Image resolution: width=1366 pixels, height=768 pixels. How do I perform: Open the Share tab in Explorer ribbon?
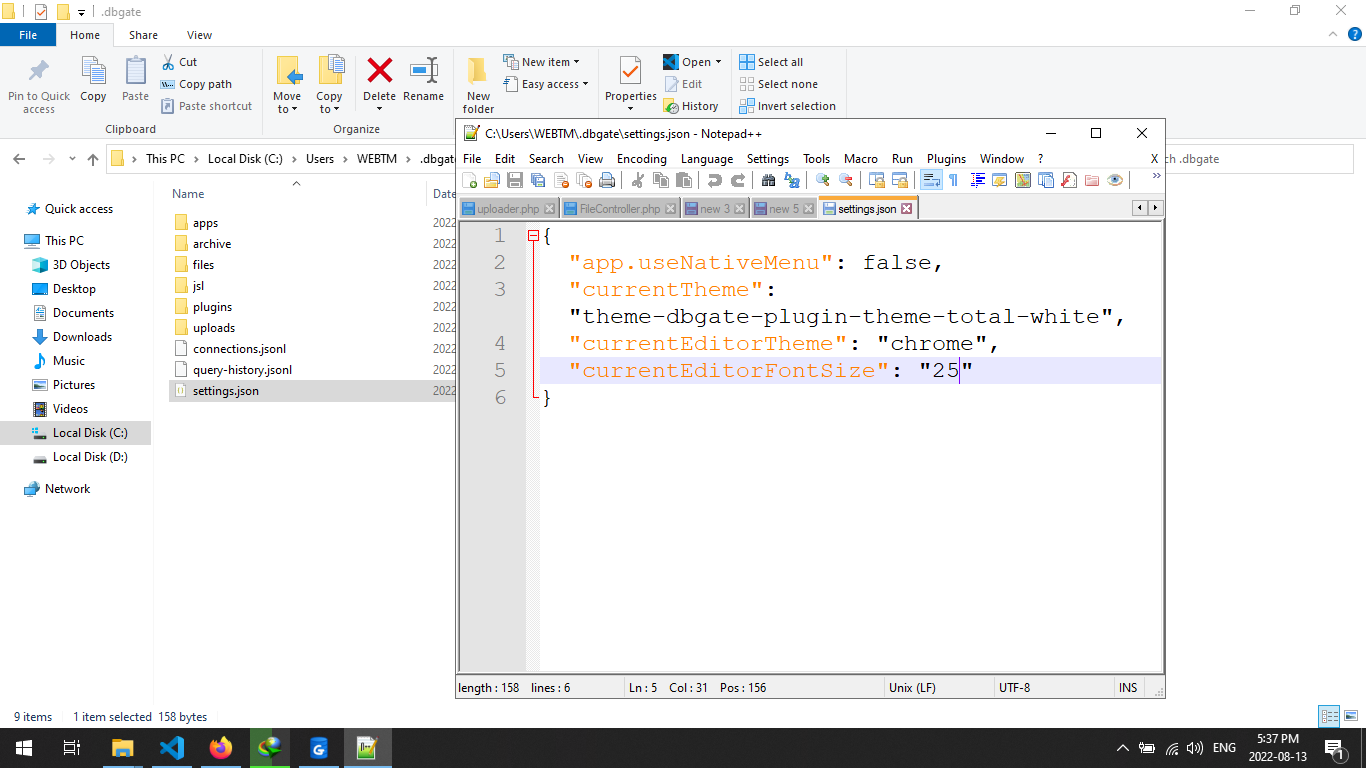point(143,35)
